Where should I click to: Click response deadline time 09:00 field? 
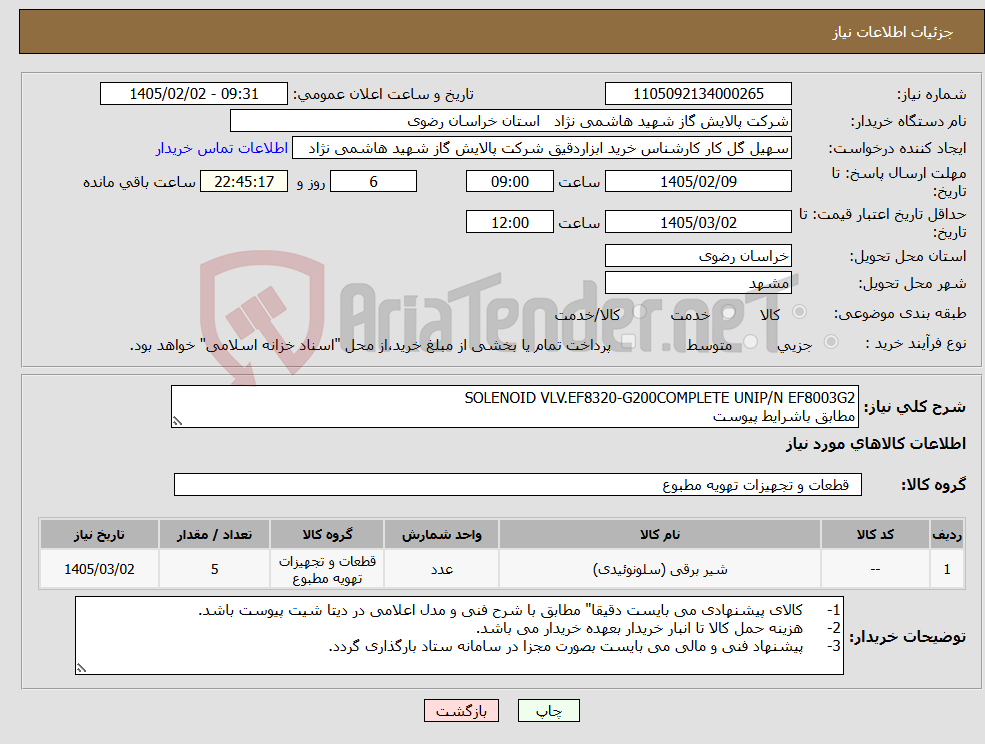pyautogui.click(x=509, y=182)
